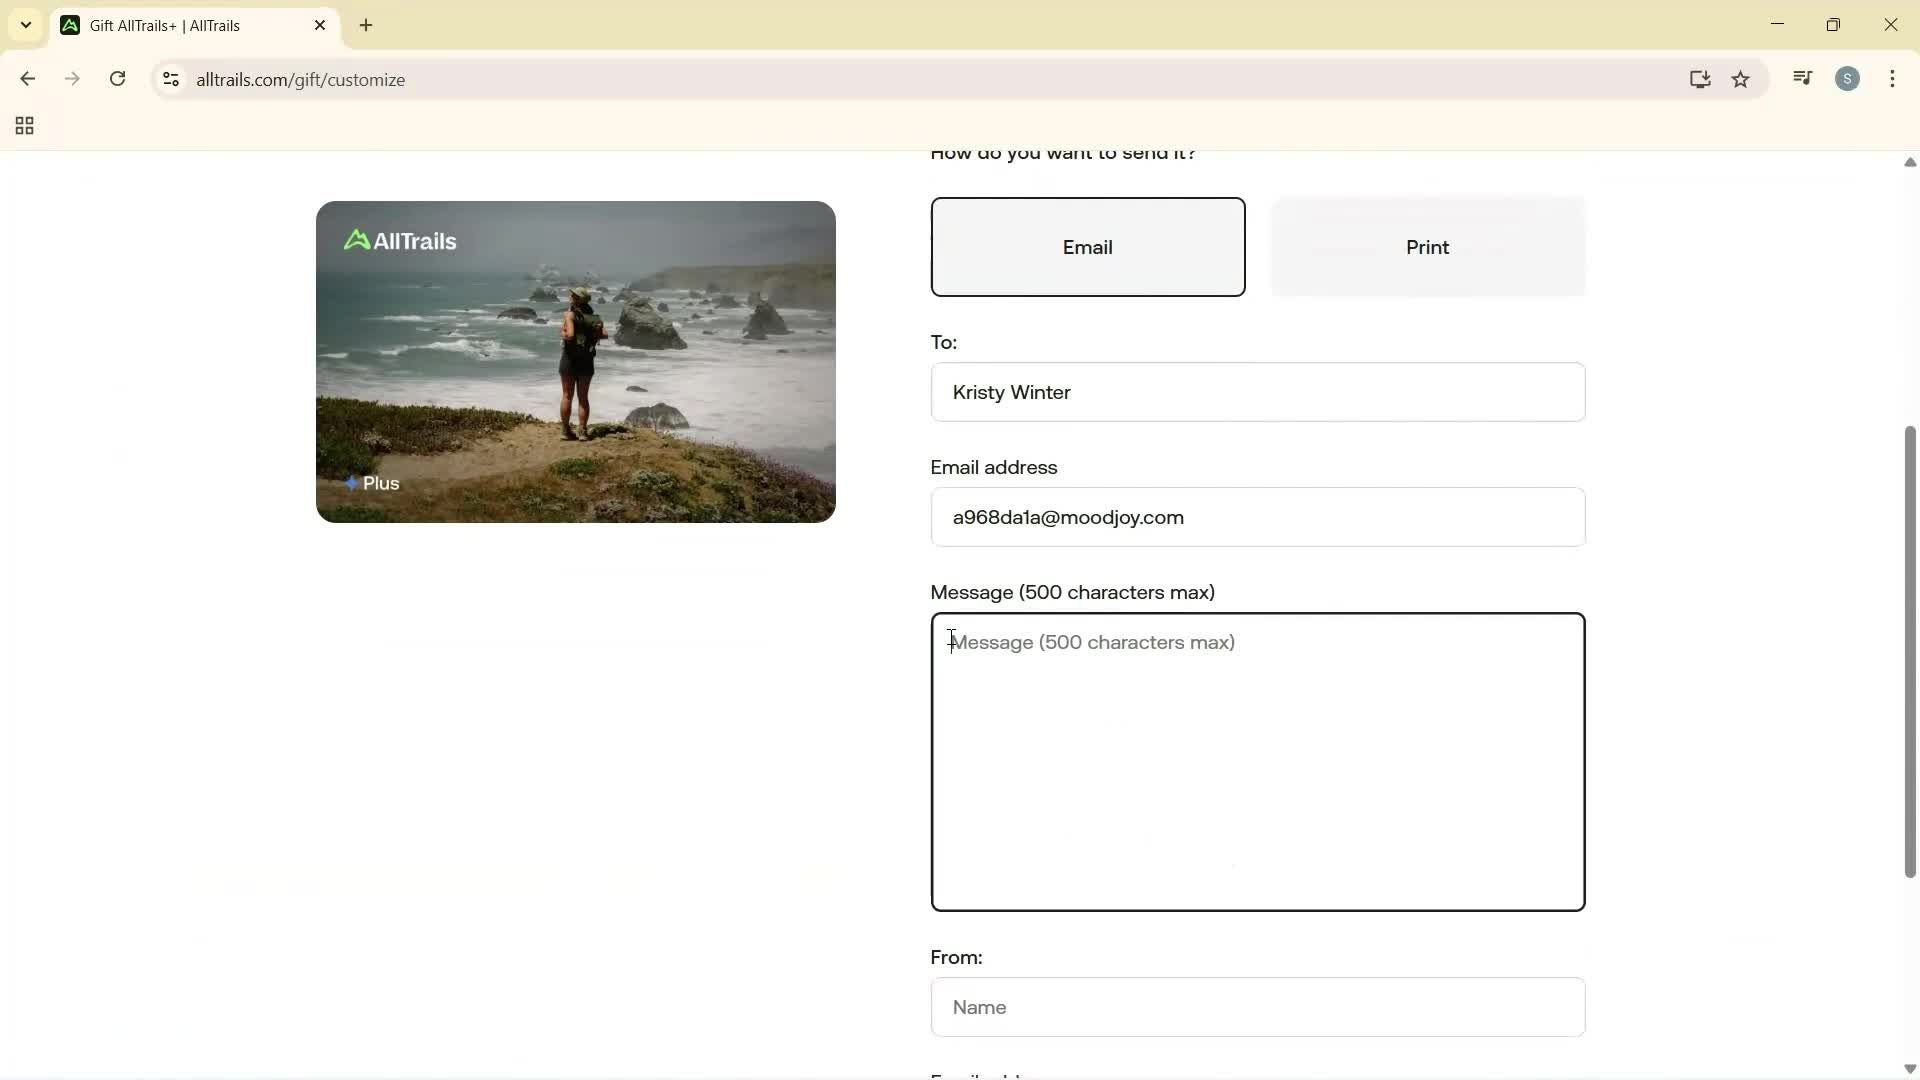
Task: Reload the AllTrails page
Action: tap(117, 79)
